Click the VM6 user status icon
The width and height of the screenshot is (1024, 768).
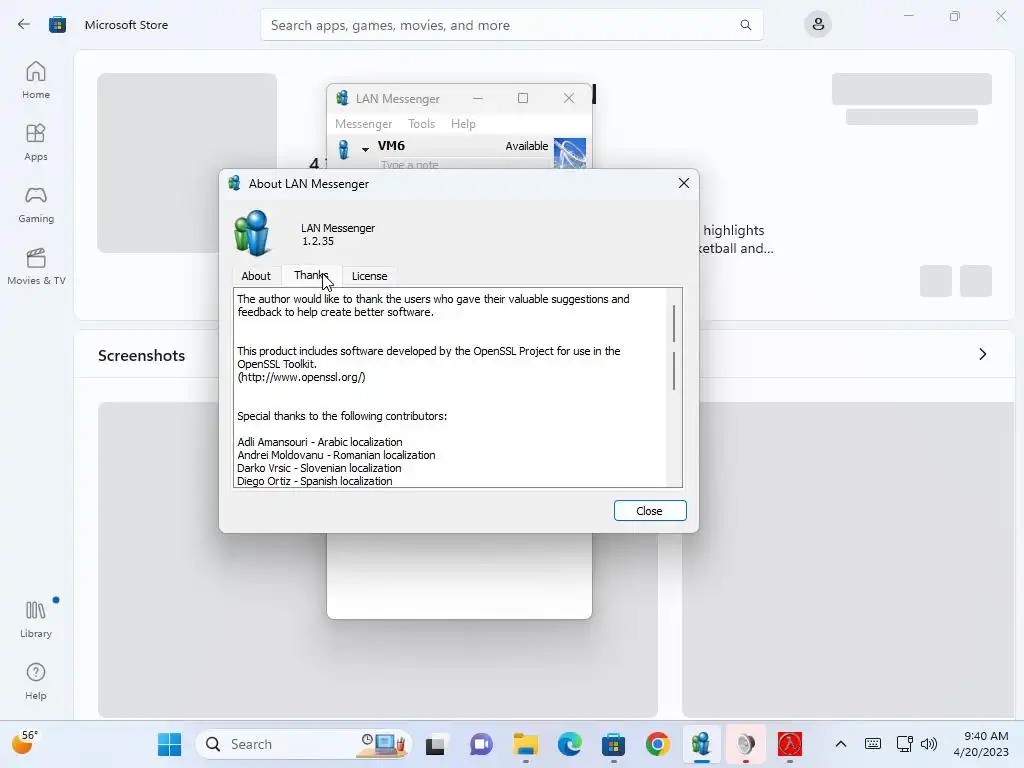click(344, 149)
